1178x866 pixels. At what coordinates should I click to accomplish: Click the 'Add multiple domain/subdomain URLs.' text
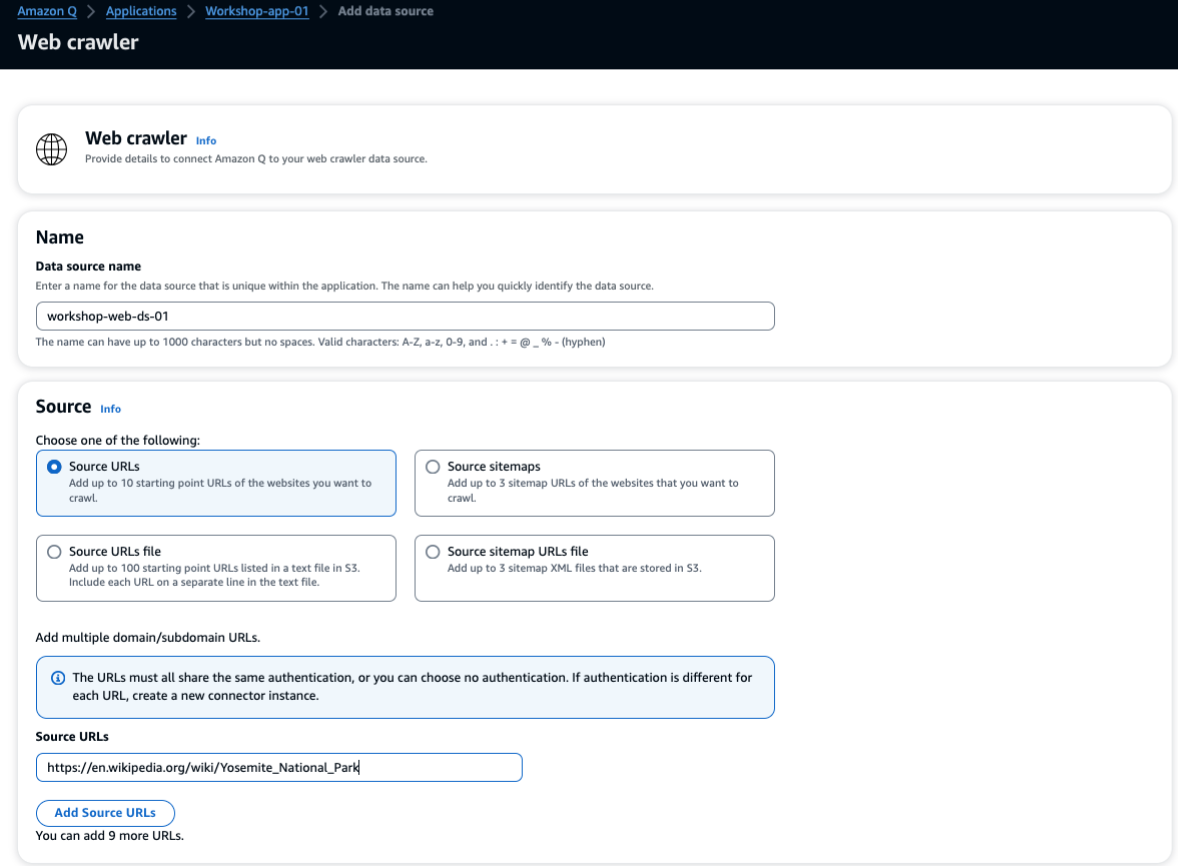[x=148, y=637]
